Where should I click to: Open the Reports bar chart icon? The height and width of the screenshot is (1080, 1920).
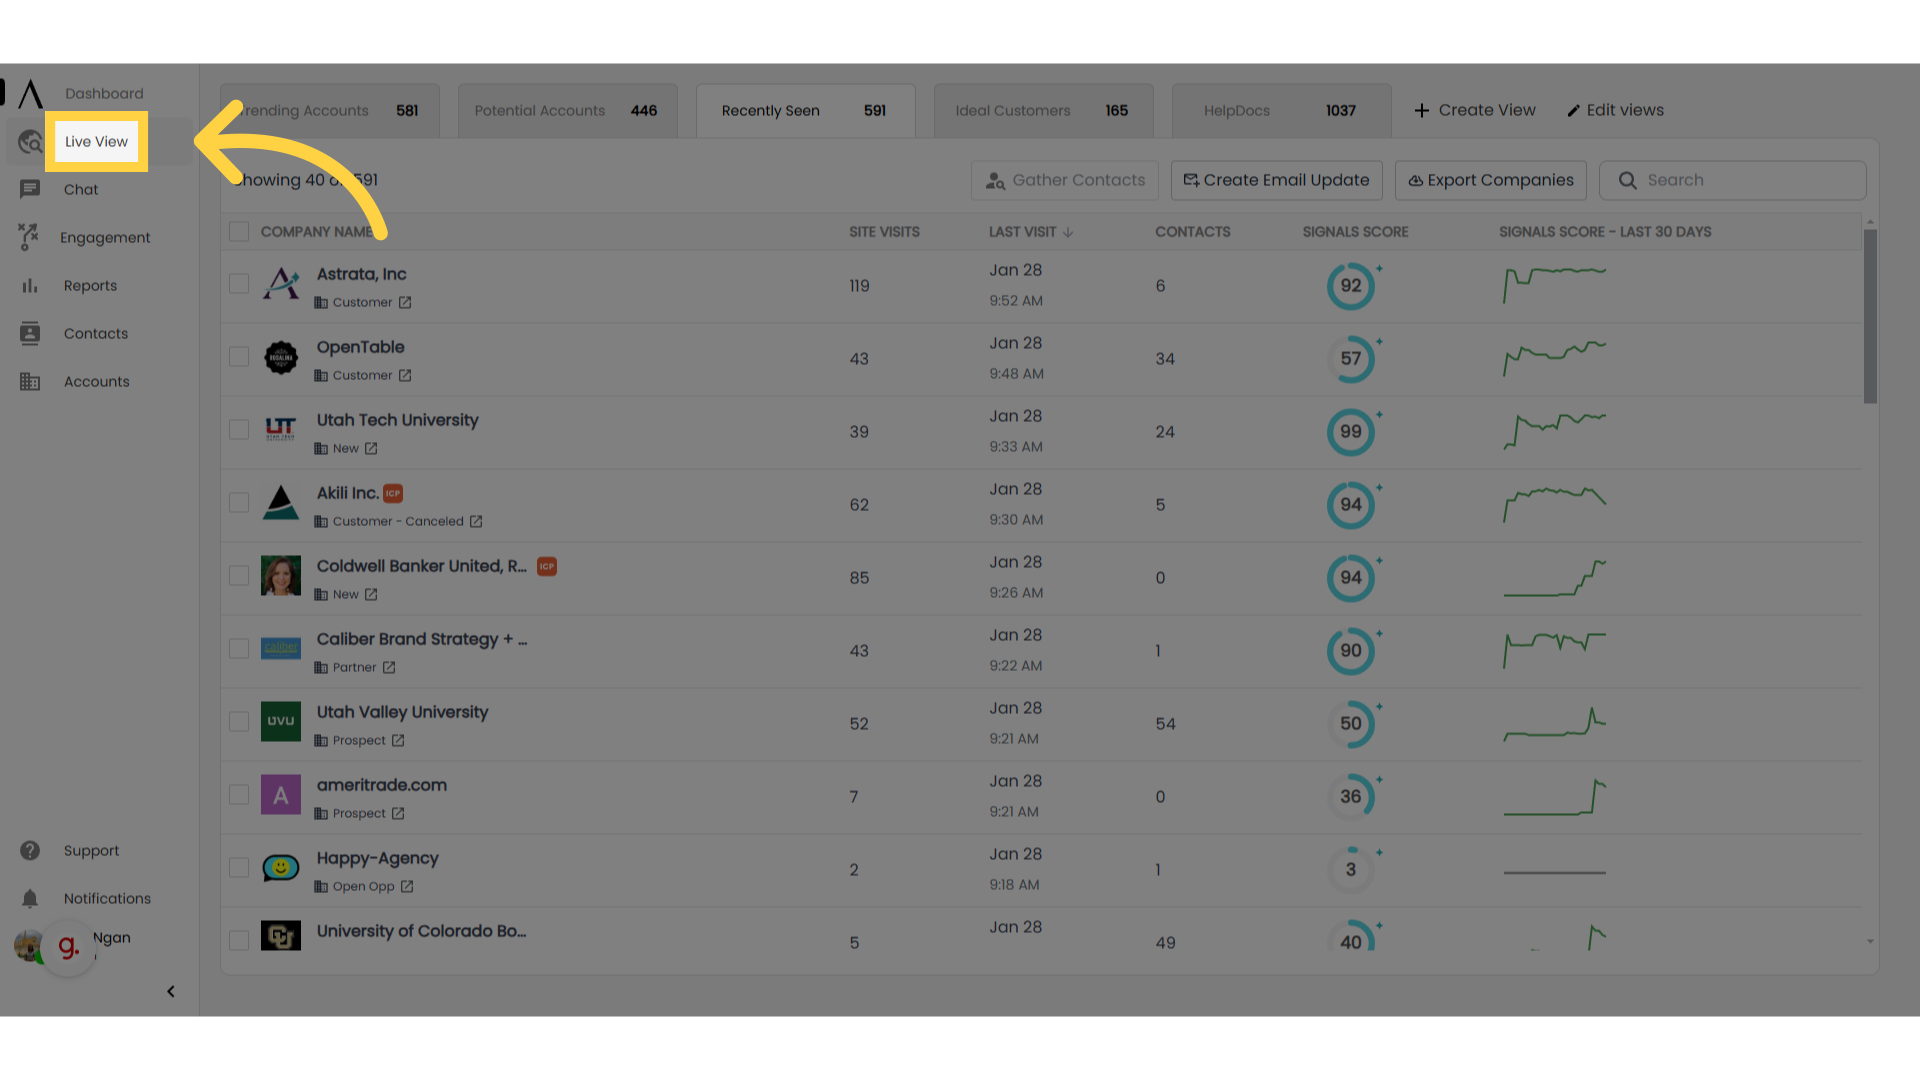[30, 285]
